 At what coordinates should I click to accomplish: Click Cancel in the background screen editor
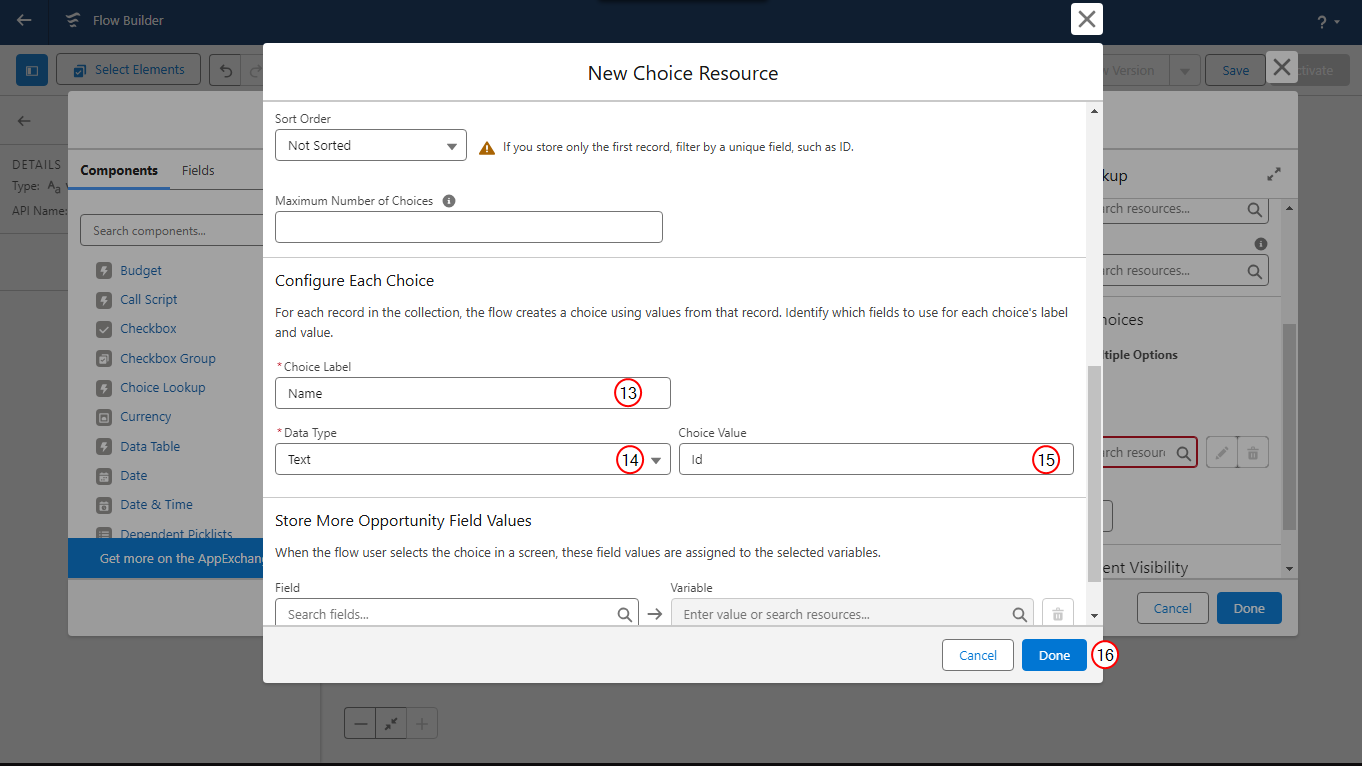pyautogui.click(x=1173, y=608)
